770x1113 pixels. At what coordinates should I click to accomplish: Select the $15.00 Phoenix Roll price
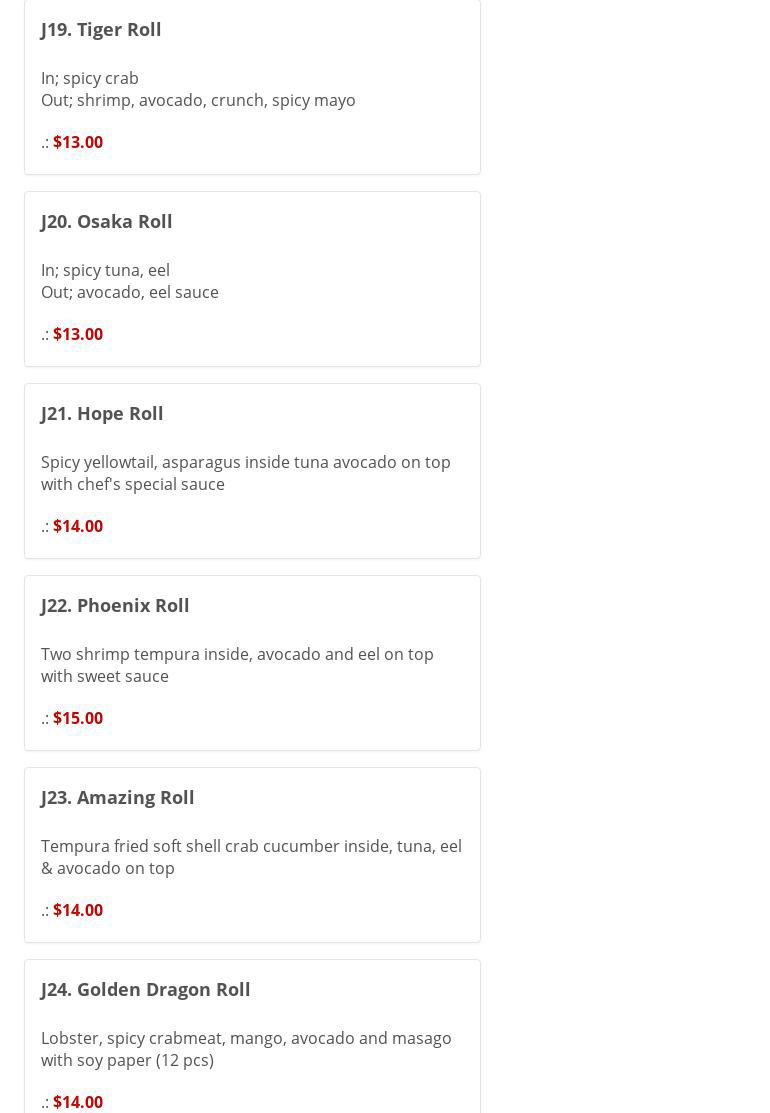tap(78, 718)
